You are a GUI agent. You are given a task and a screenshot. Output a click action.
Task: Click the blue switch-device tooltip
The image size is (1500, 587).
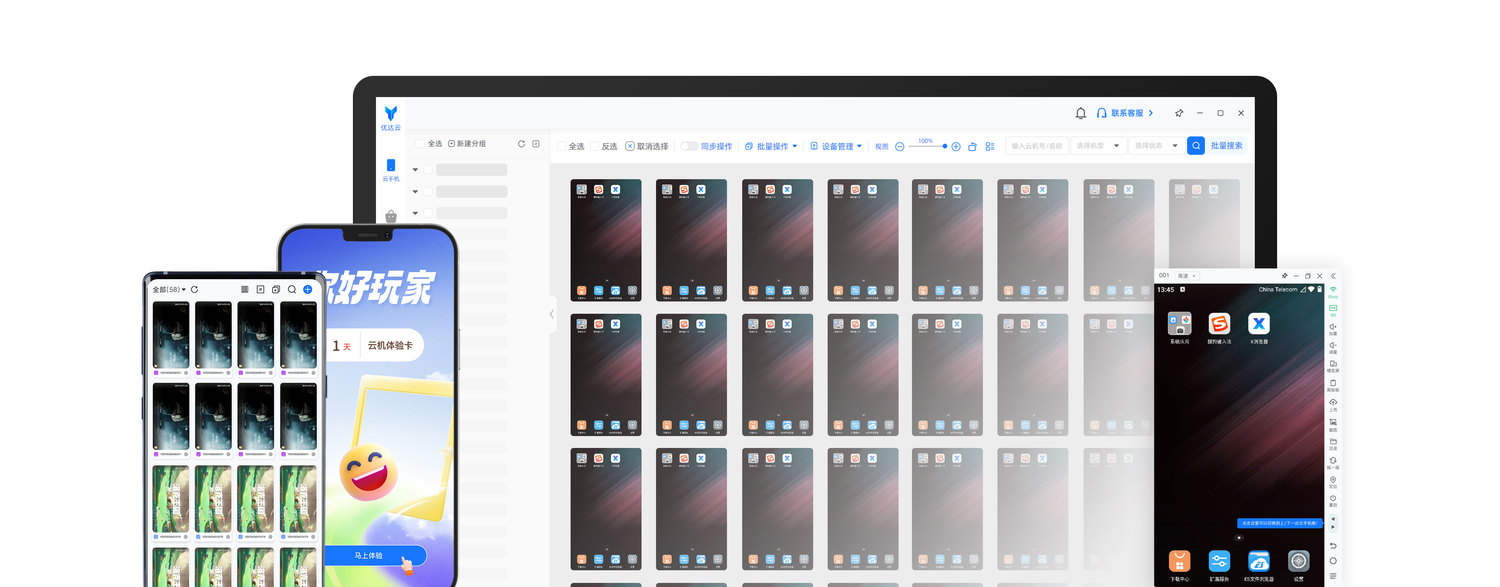1280,523
